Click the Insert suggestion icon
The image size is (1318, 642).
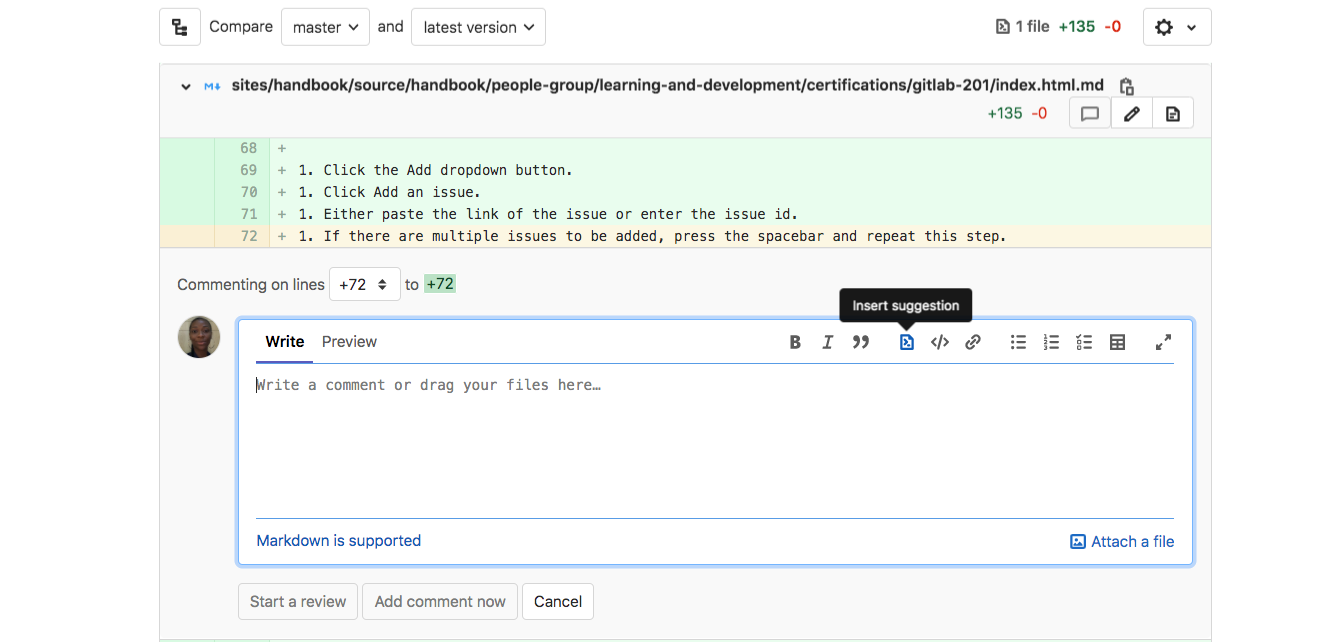coord(906,342)
